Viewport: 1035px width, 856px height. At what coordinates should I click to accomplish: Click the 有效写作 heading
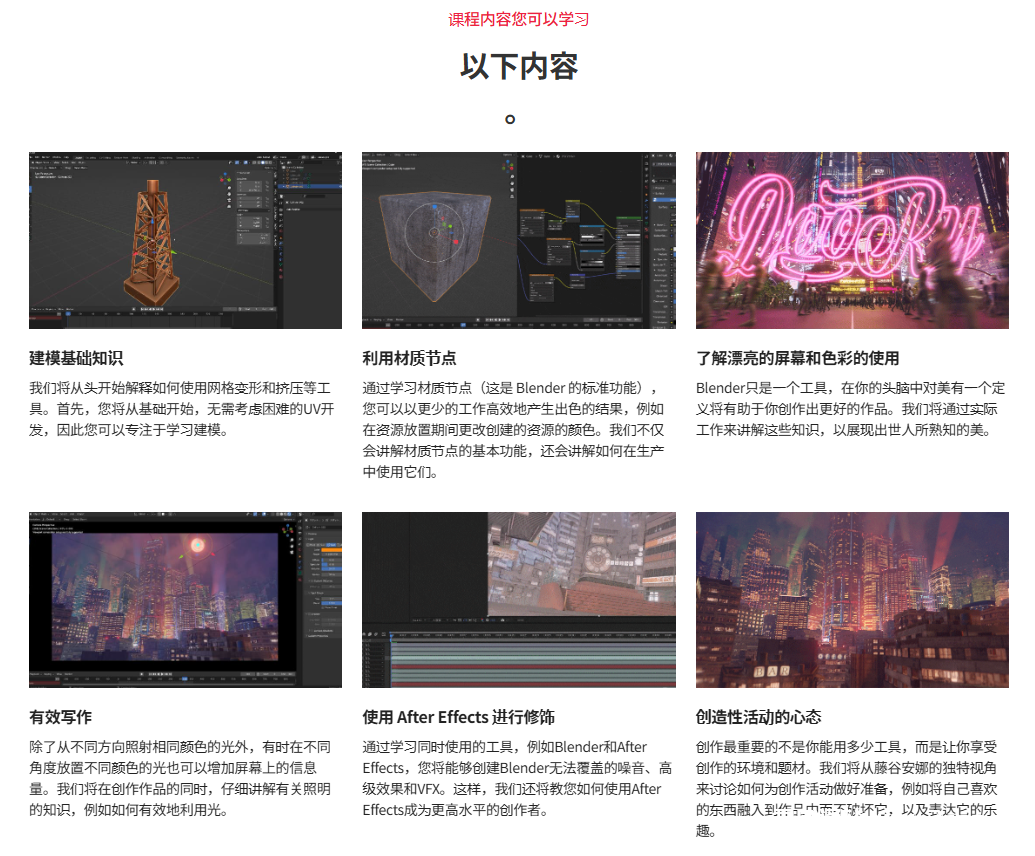(x=61, y=717)
